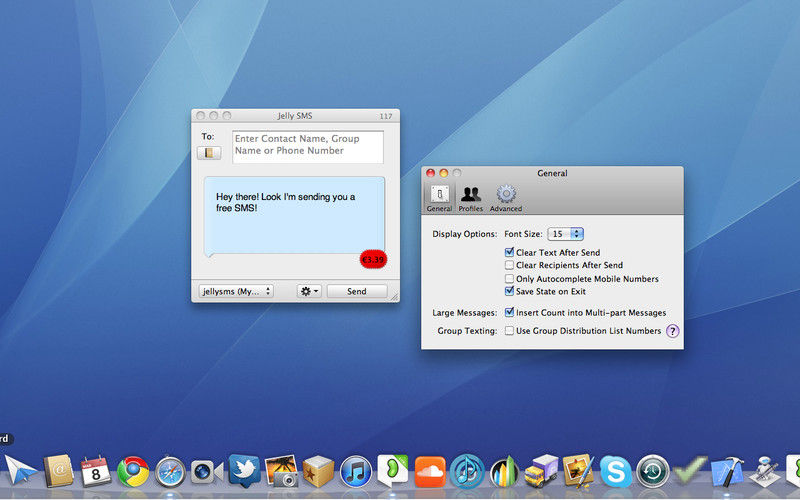Open the colorful skyscrapers app in the Dock
This screenshot has width=800, height=500.
coord(505,472)
